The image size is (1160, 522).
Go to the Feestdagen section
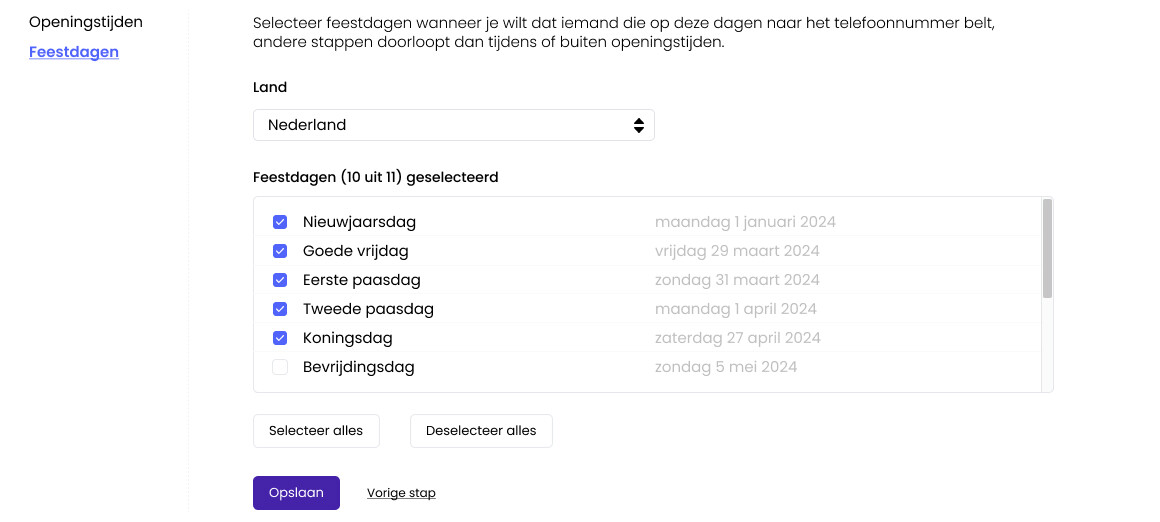point(74,52)
